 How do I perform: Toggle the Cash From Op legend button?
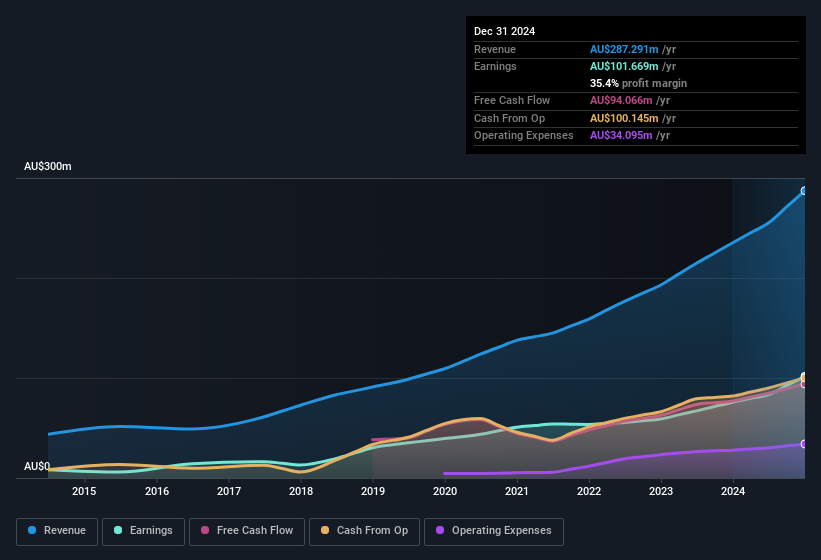(364, 531)
